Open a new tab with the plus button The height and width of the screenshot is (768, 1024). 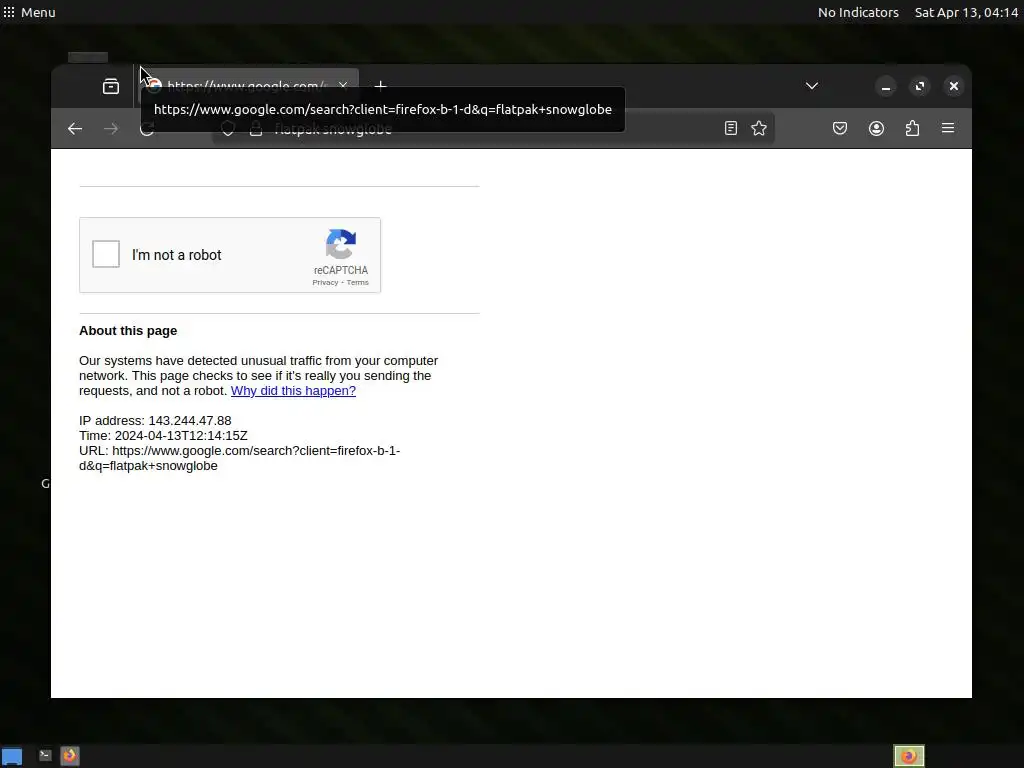(x=381, y=86)
